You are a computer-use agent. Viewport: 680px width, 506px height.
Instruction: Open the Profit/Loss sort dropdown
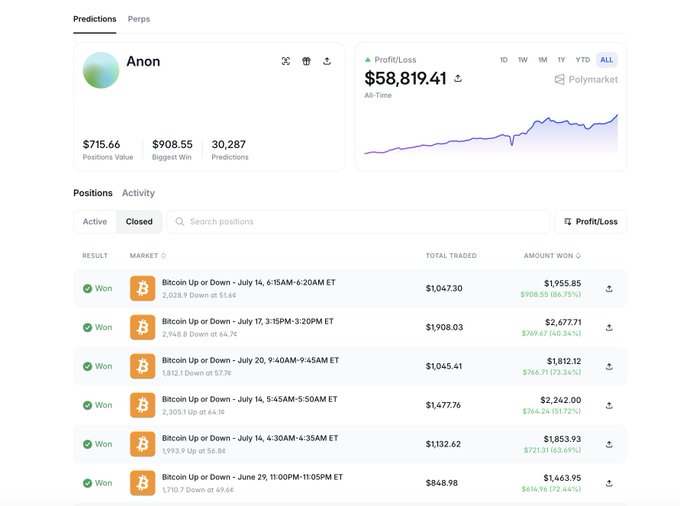tap(591, 222)
